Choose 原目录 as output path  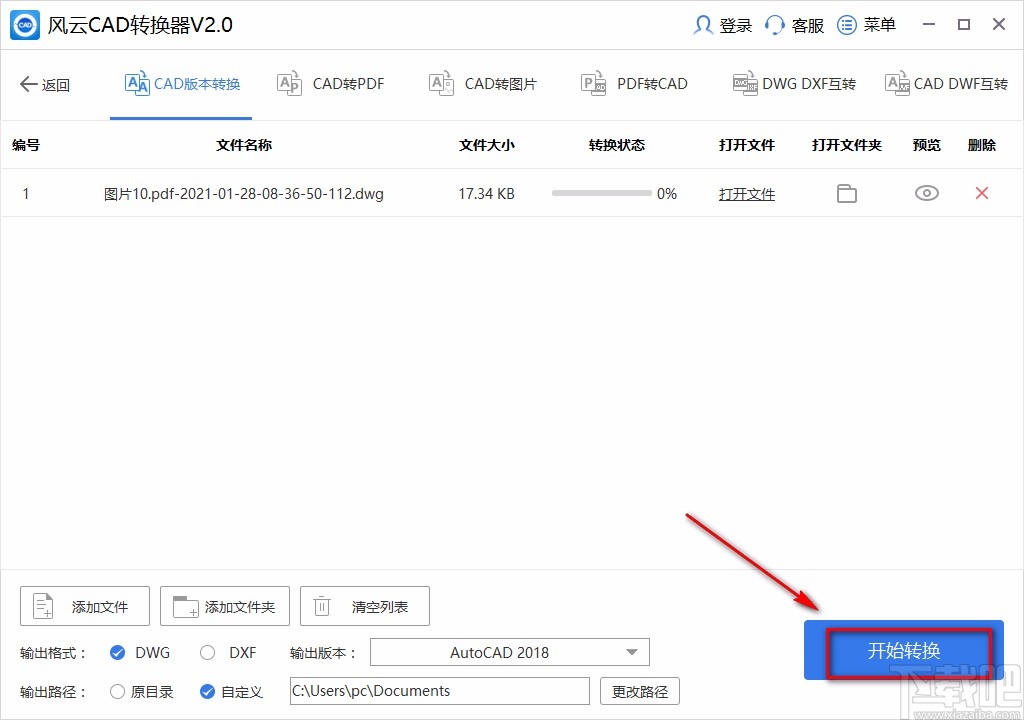[x=115, y=691]
